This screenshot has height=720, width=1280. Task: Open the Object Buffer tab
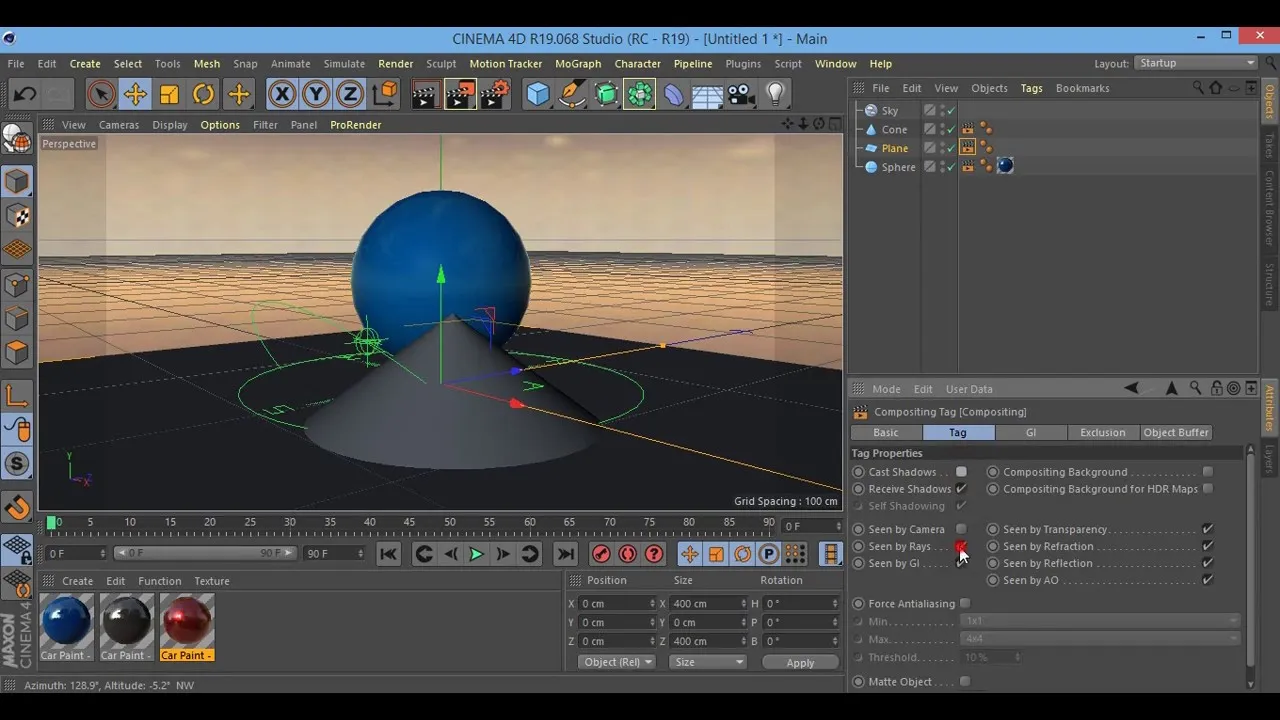(1176, 432)
